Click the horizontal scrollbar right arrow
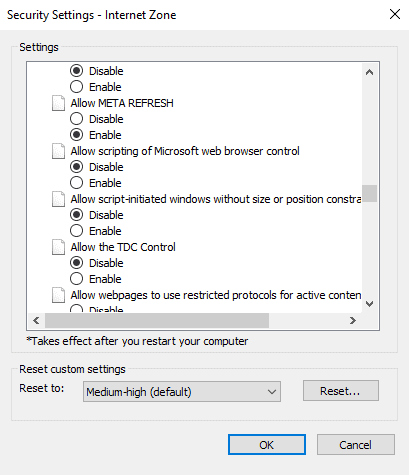 coord(353,321)
